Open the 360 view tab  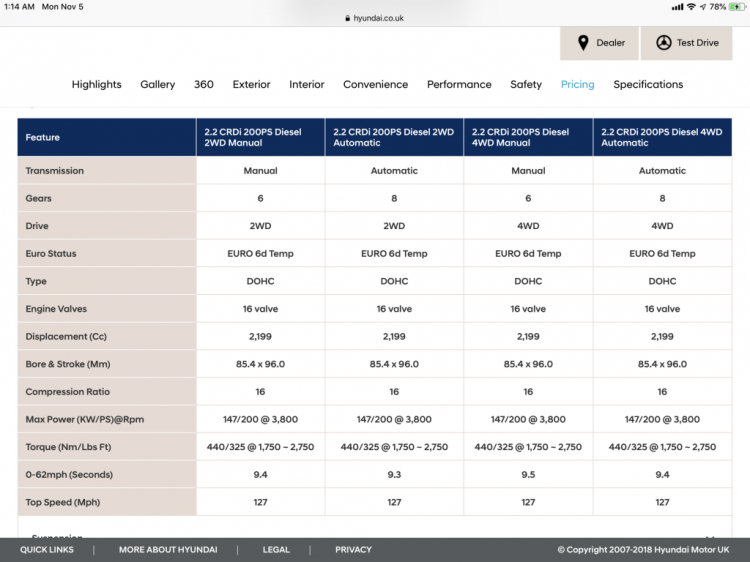pos(204,85)
